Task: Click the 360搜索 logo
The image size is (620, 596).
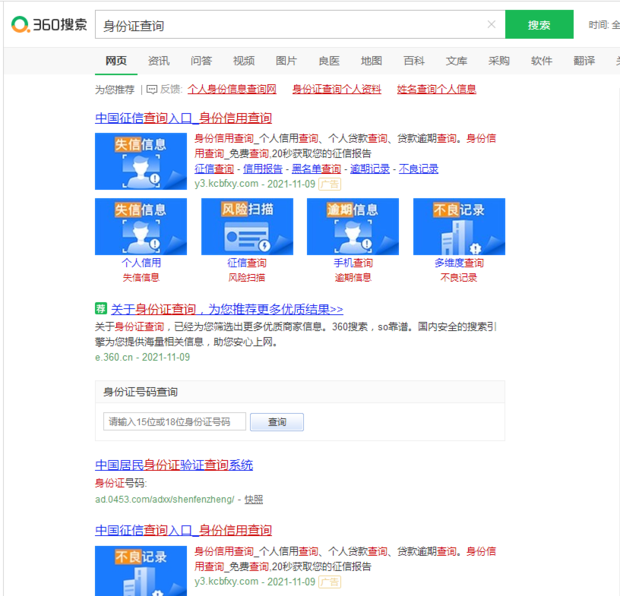Action: tap(49, 25)
